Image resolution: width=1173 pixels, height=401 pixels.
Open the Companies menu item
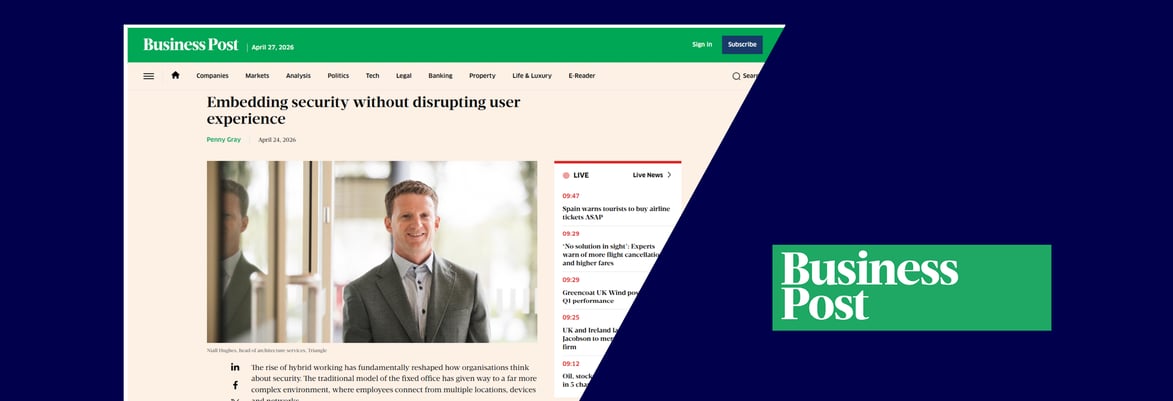point(212,76)
